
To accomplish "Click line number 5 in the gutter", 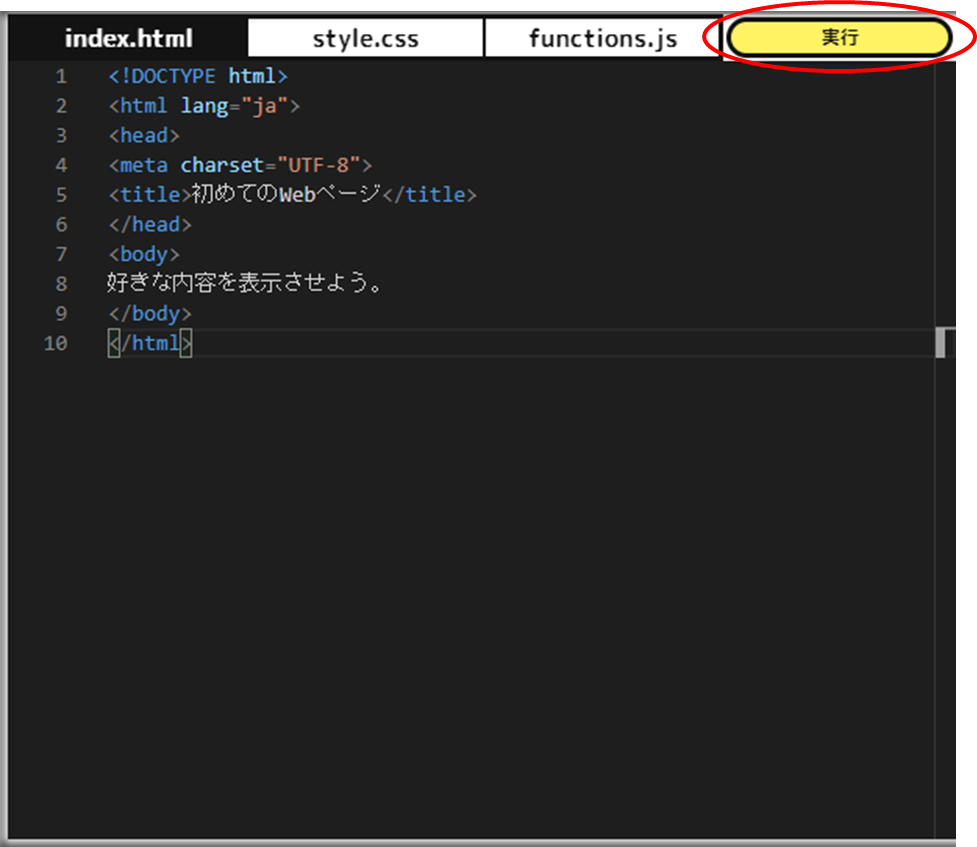I will pyautogui.click(x=61, y=195).
